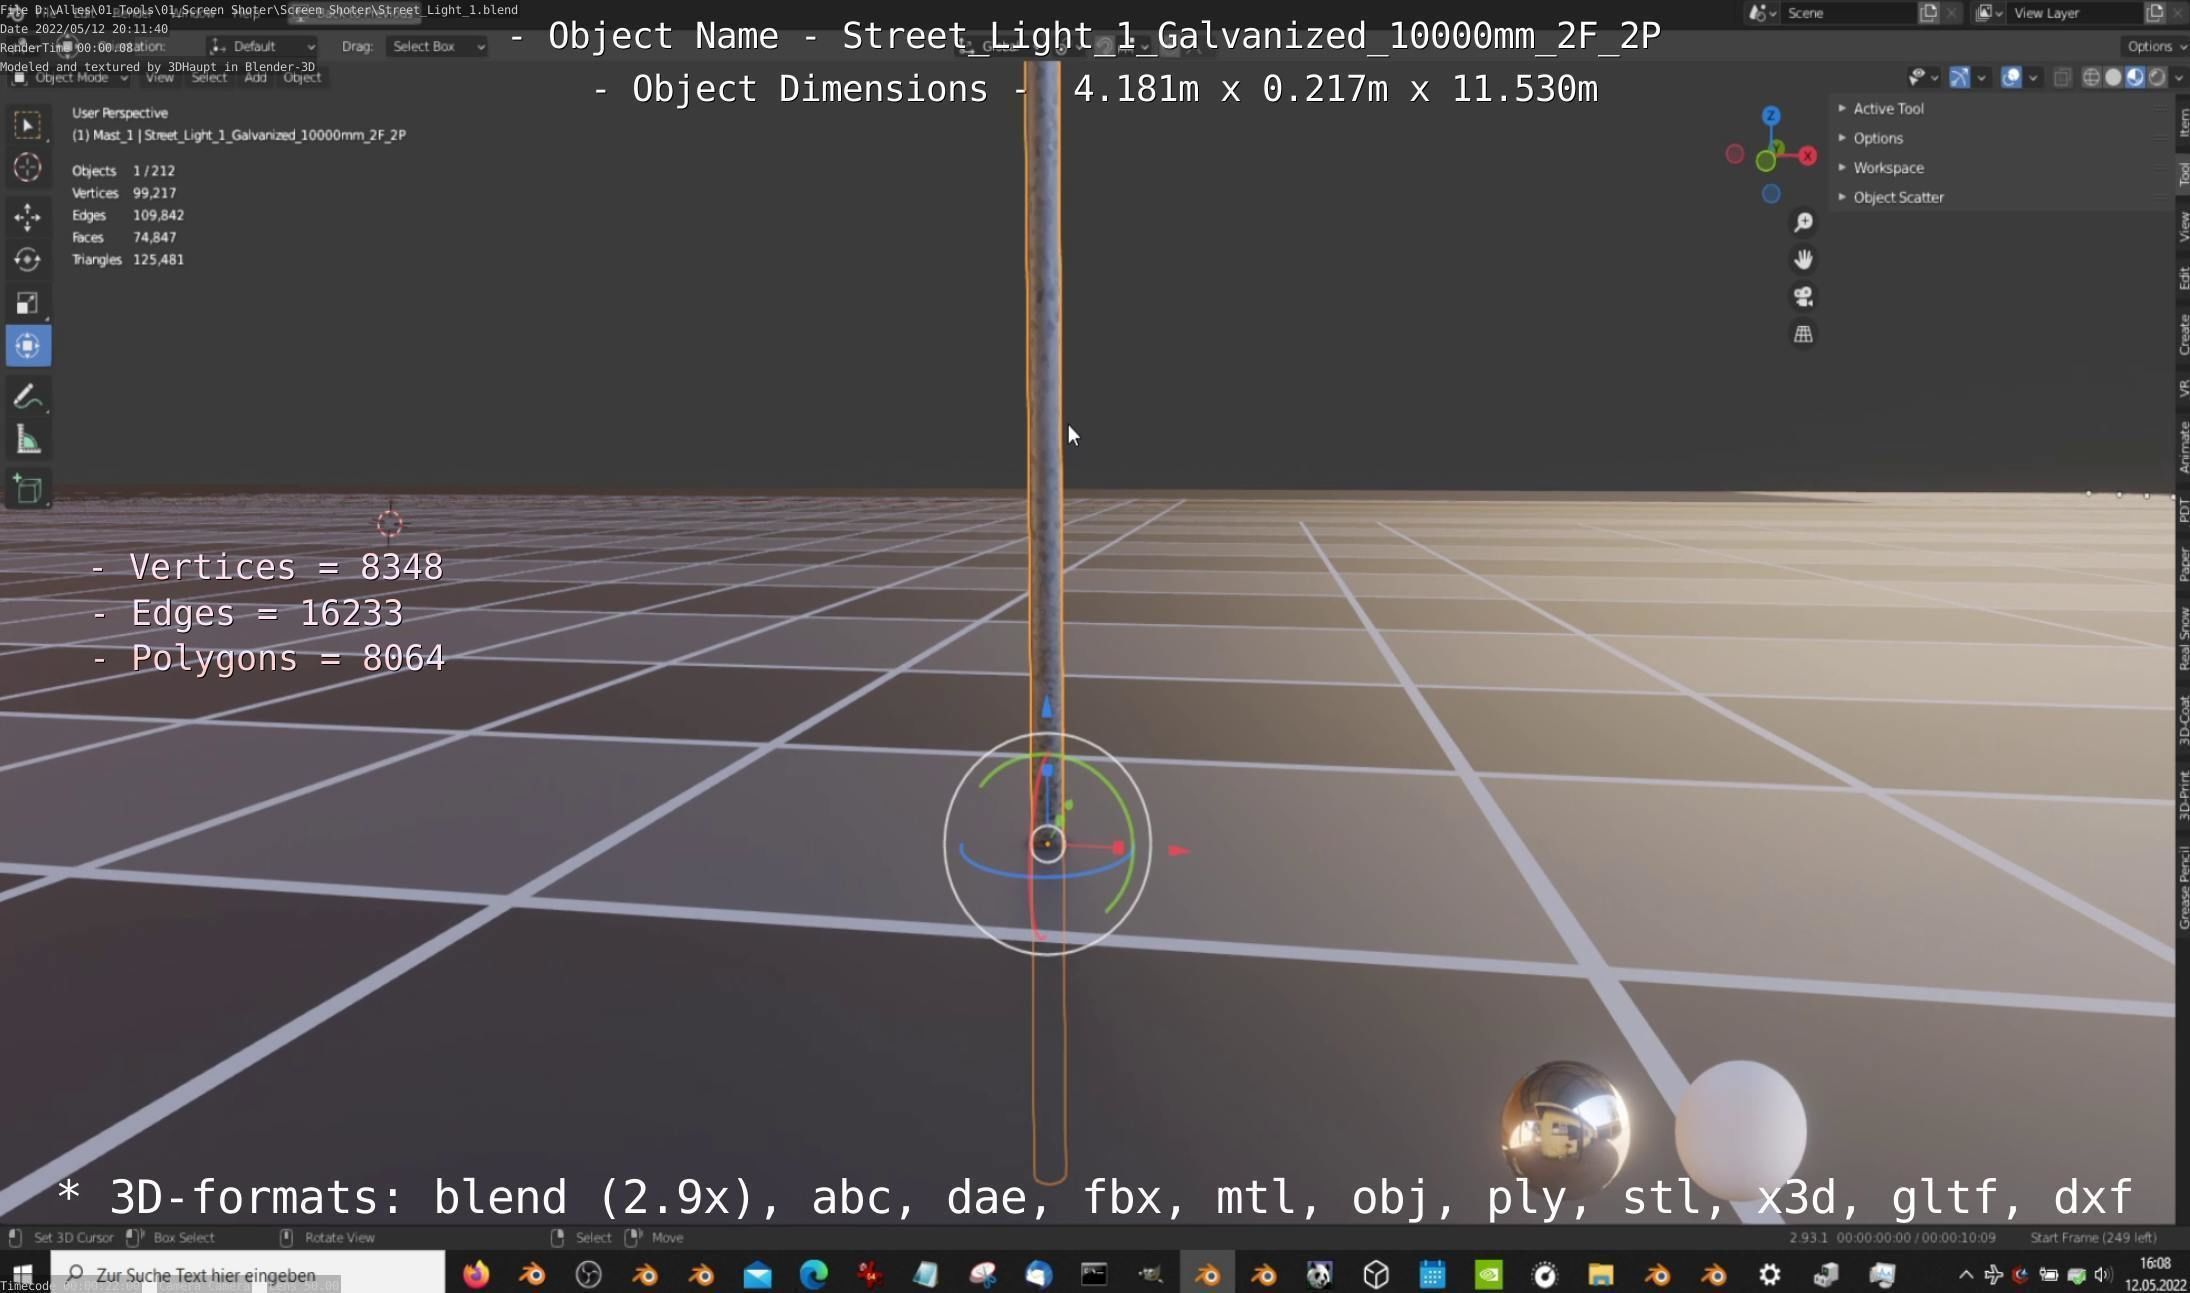Switch to the Item sidebar tab

(2183, 122)
